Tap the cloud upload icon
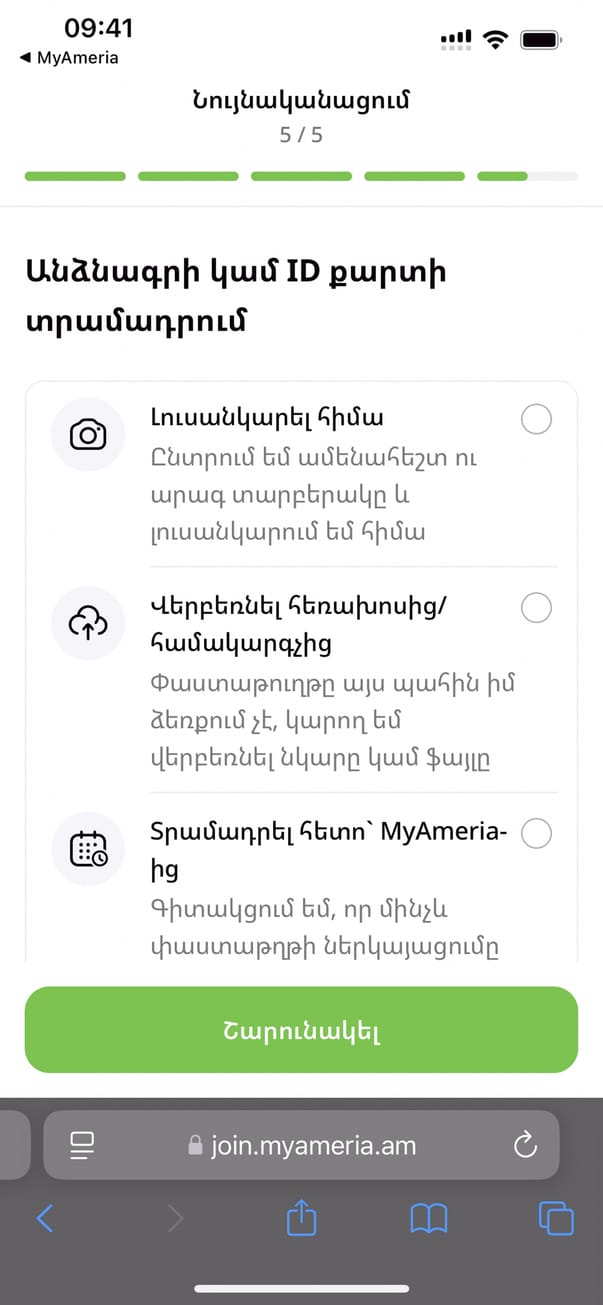Screen dimensions: 603x1305 [x=88, y=622]
